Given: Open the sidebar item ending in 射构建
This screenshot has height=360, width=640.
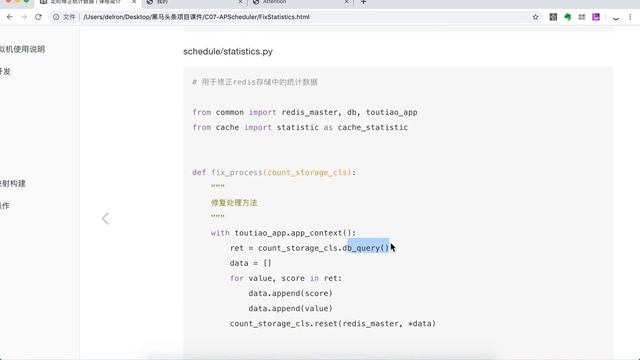Looking at the screenshot, I should coord(13,183).
